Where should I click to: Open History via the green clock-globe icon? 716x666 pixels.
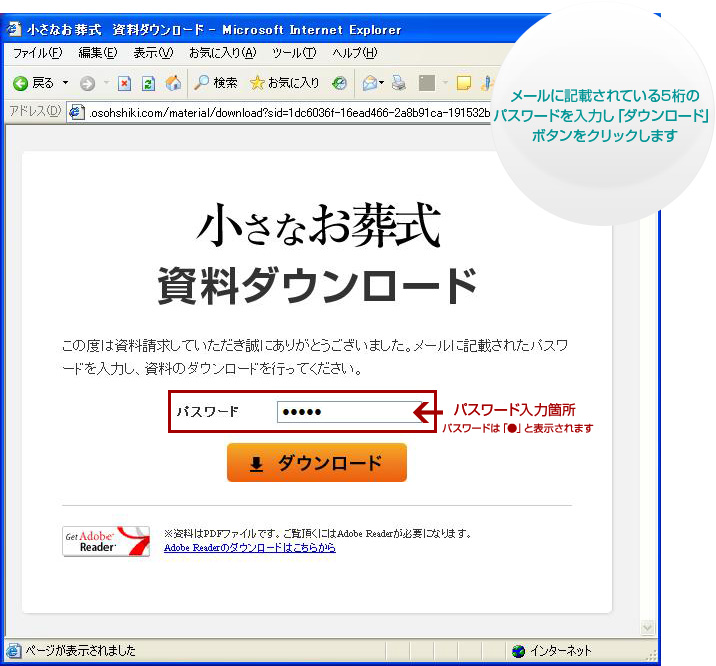pos(339,83)
